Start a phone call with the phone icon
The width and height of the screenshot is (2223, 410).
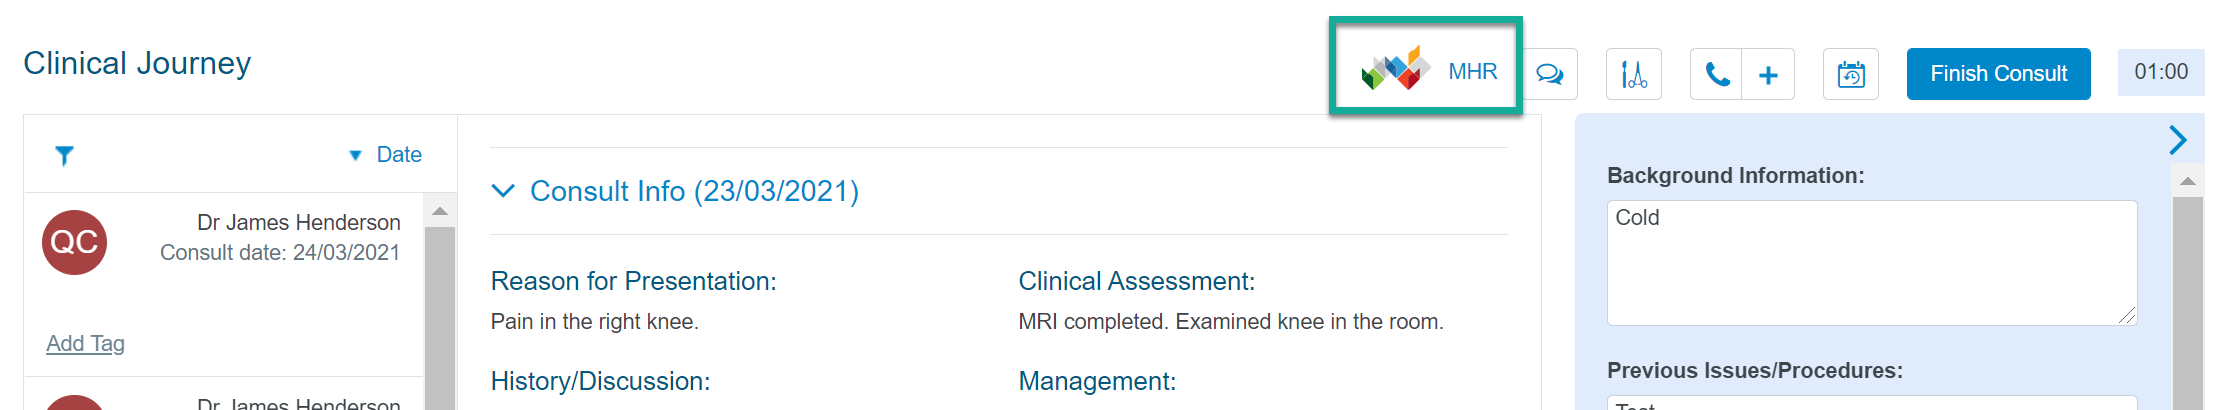[1716, 74]
